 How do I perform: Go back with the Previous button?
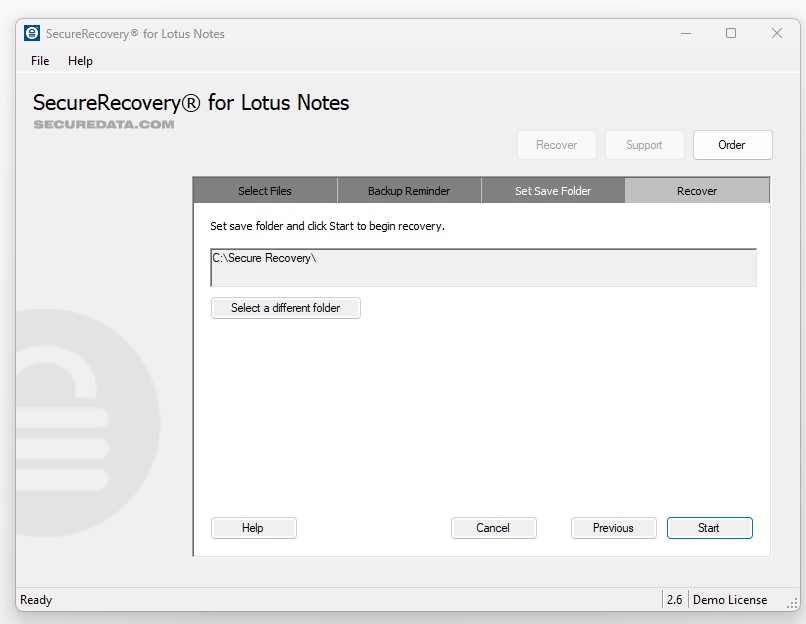coord(614,527)
